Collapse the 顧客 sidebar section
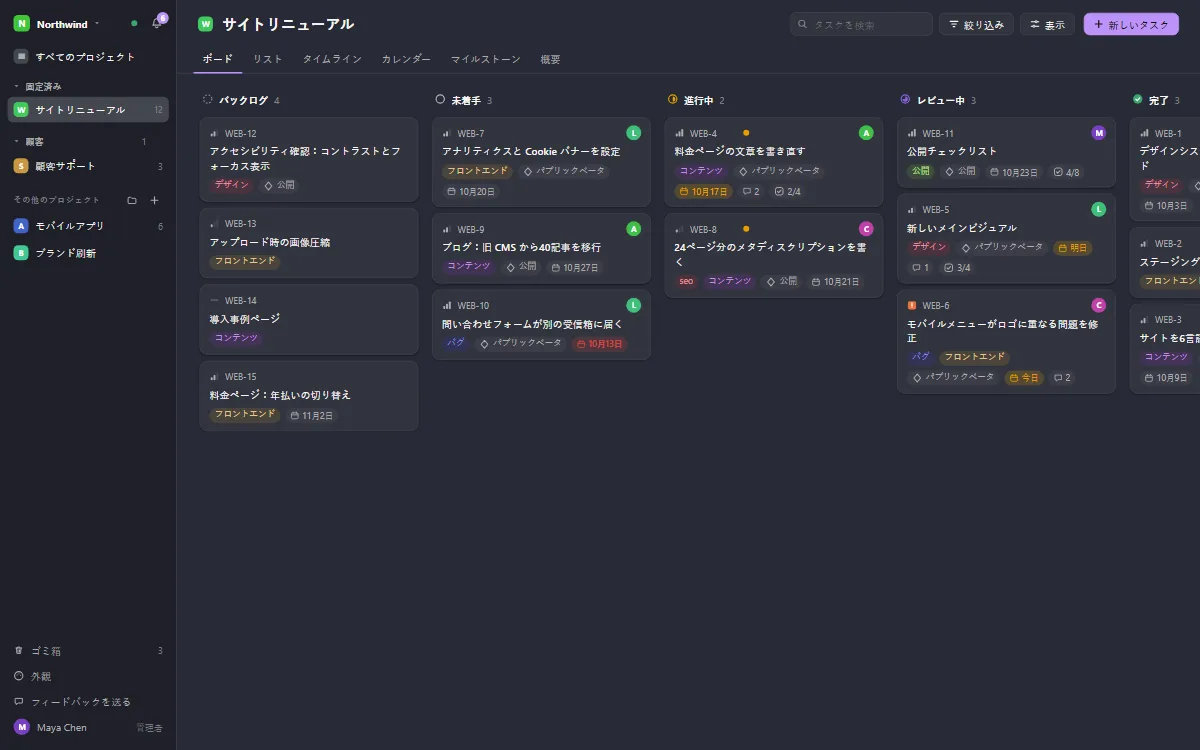1200x750 pixels. pyautogui.click(x=28, y=142)
